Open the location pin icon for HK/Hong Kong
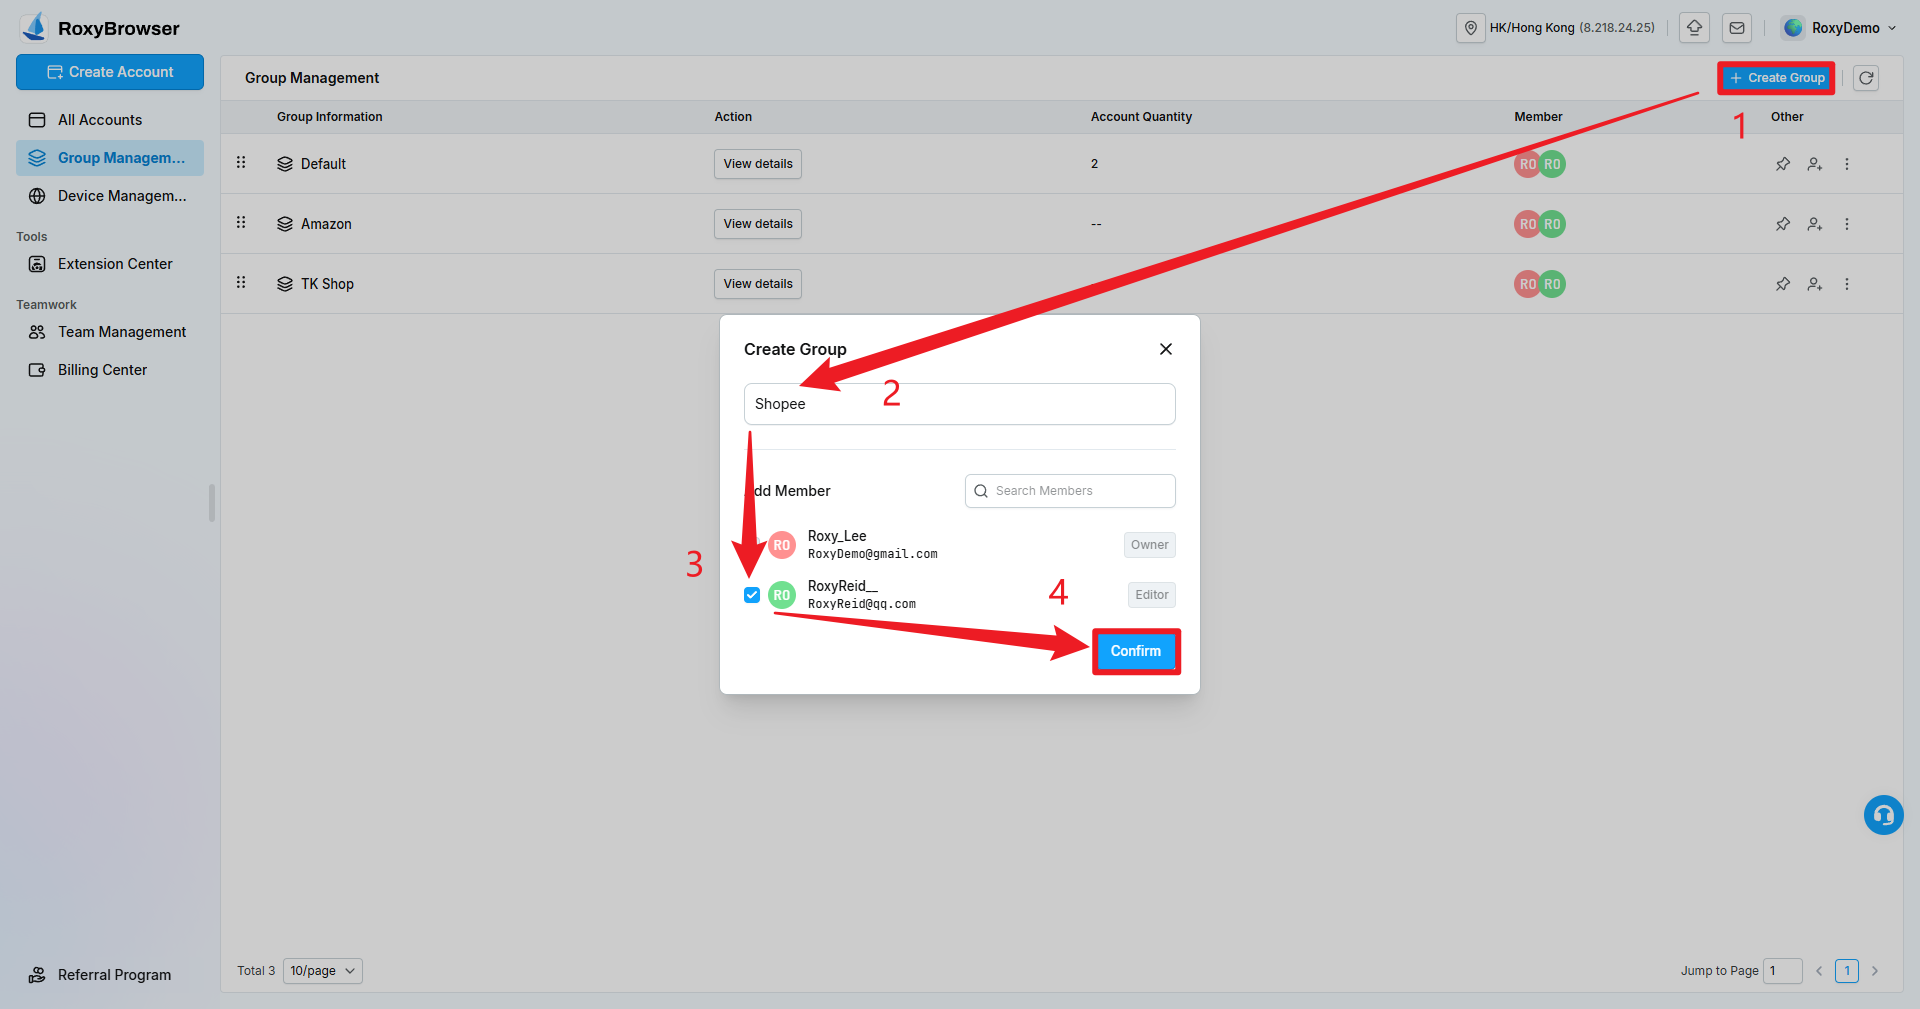Screen dimensions: 1920x1009 1470,28
